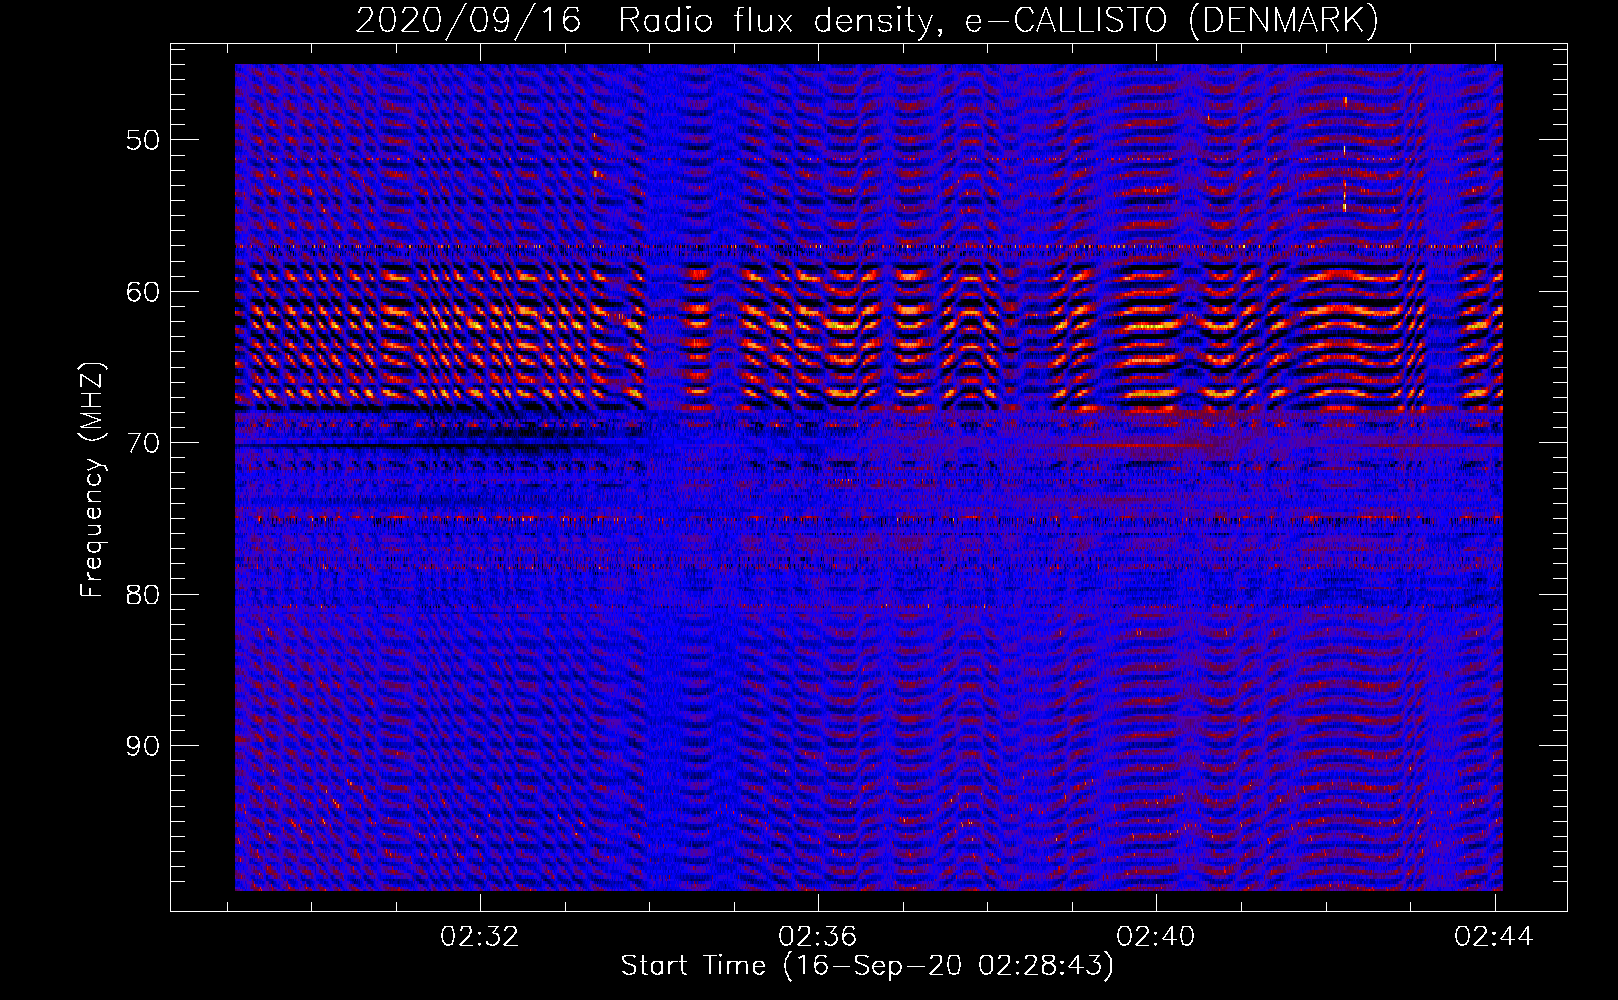Viewport: 1618px width, 1000px height.
Task: Click the plot title '2020/09/16 Radio flux density, e-CALLISTO (DENMARK)'
Action: pos(867,21)
